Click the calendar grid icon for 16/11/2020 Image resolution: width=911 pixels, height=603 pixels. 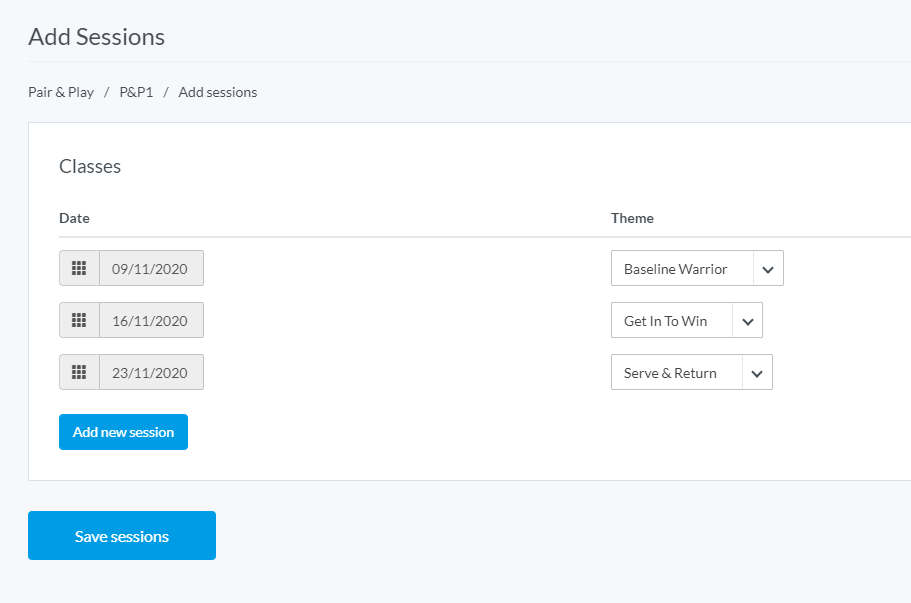pyautogui.click(x=79, y=320)
